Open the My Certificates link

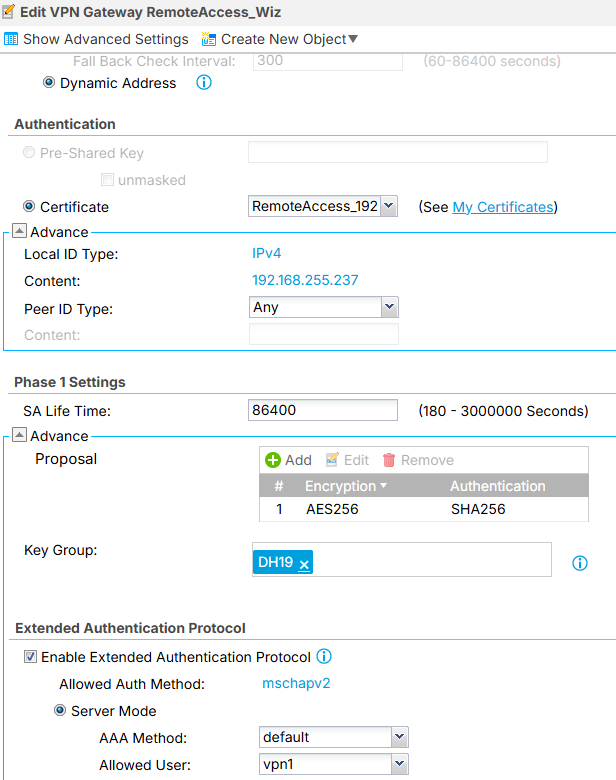tap(502, 207)
